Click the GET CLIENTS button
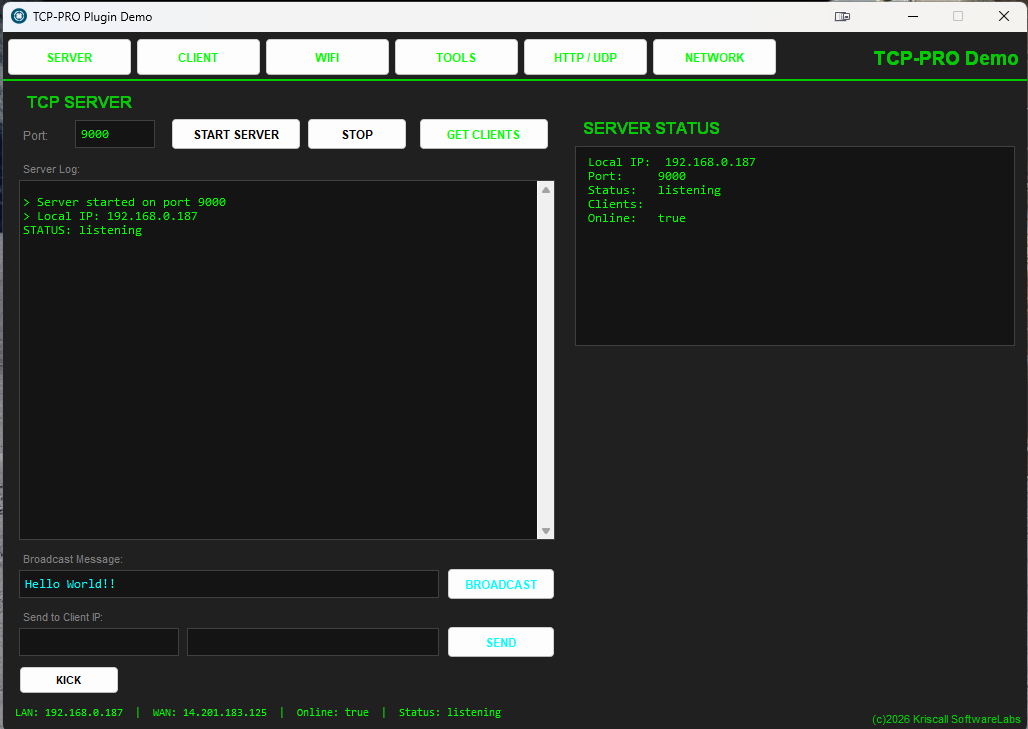 tap(483, 134)
